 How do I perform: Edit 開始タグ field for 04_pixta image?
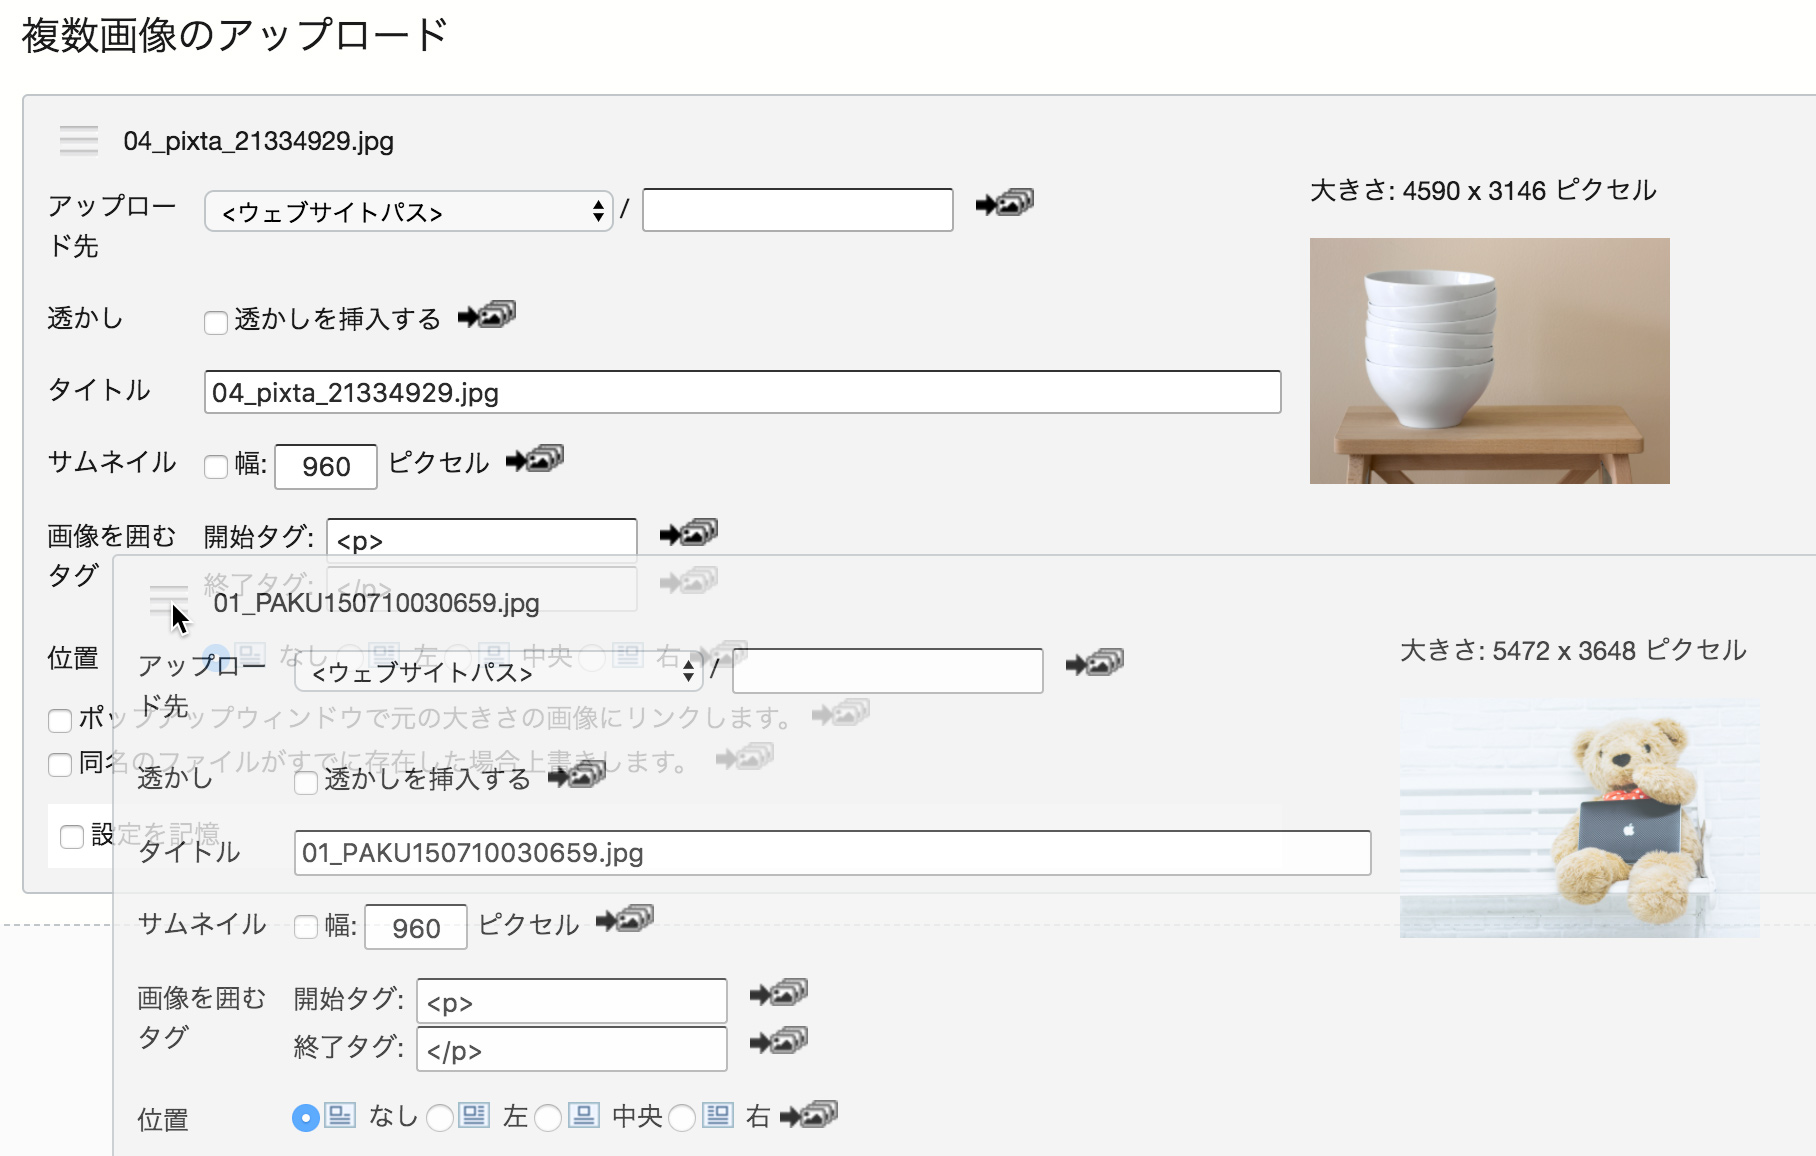(x=482, y=538)
